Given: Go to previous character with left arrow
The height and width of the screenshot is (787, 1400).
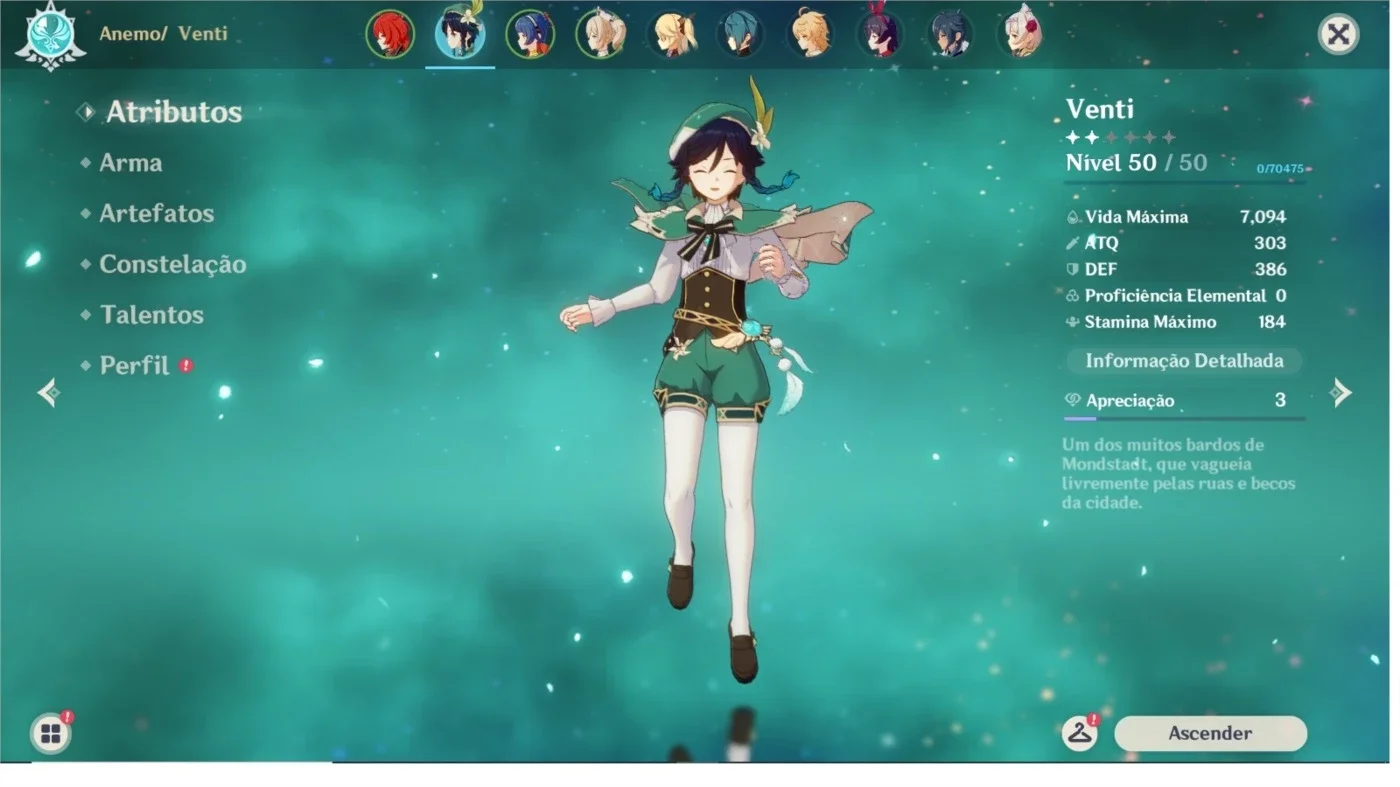Looking at the screenshot, I should [48, 393].
